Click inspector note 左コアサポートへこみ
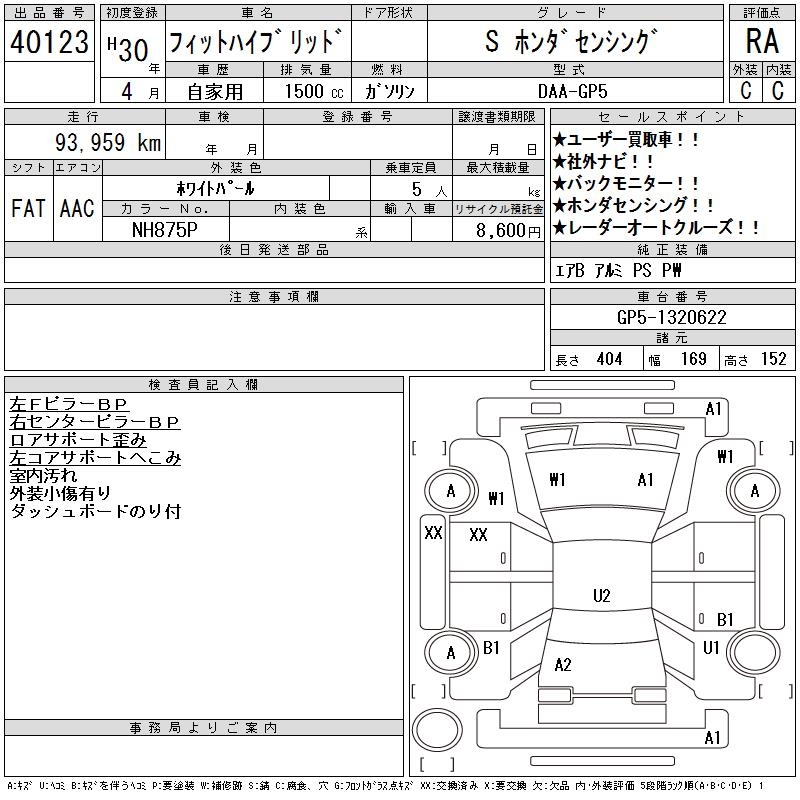The height and width of the screenshot is (800, 800). (x=95, y=458)
